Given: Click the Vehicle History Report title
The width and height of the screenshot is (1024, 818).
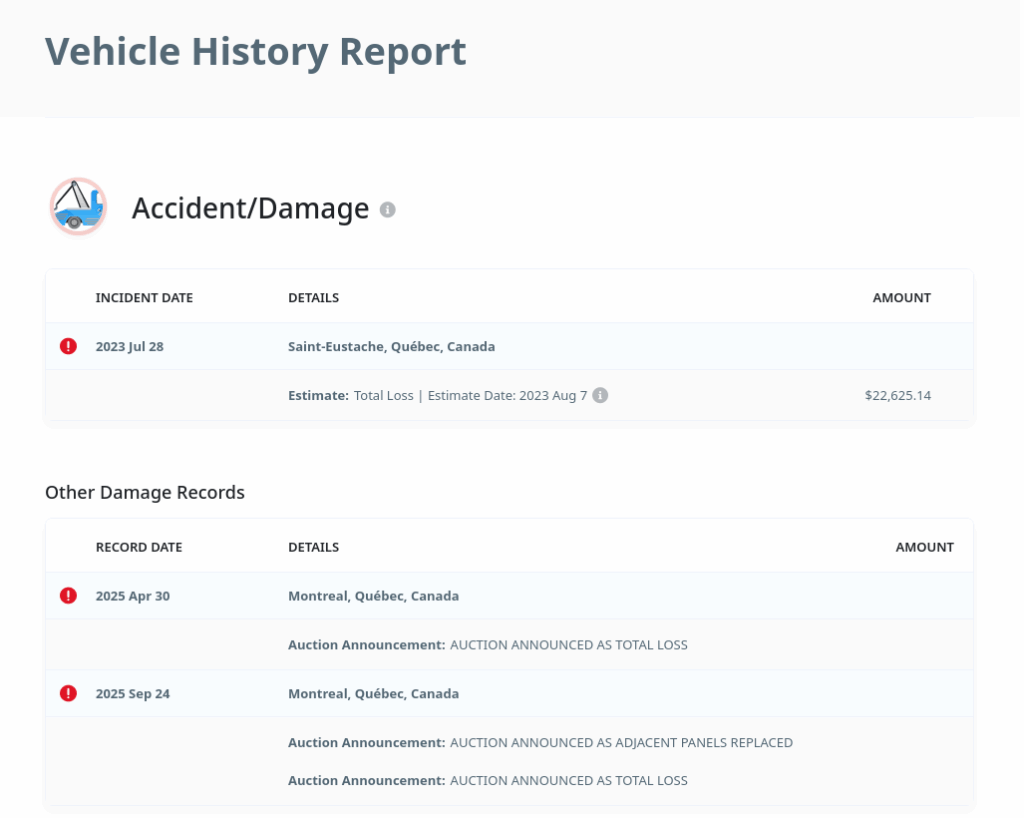Looking at the screenshot, I should click(255, 52).
